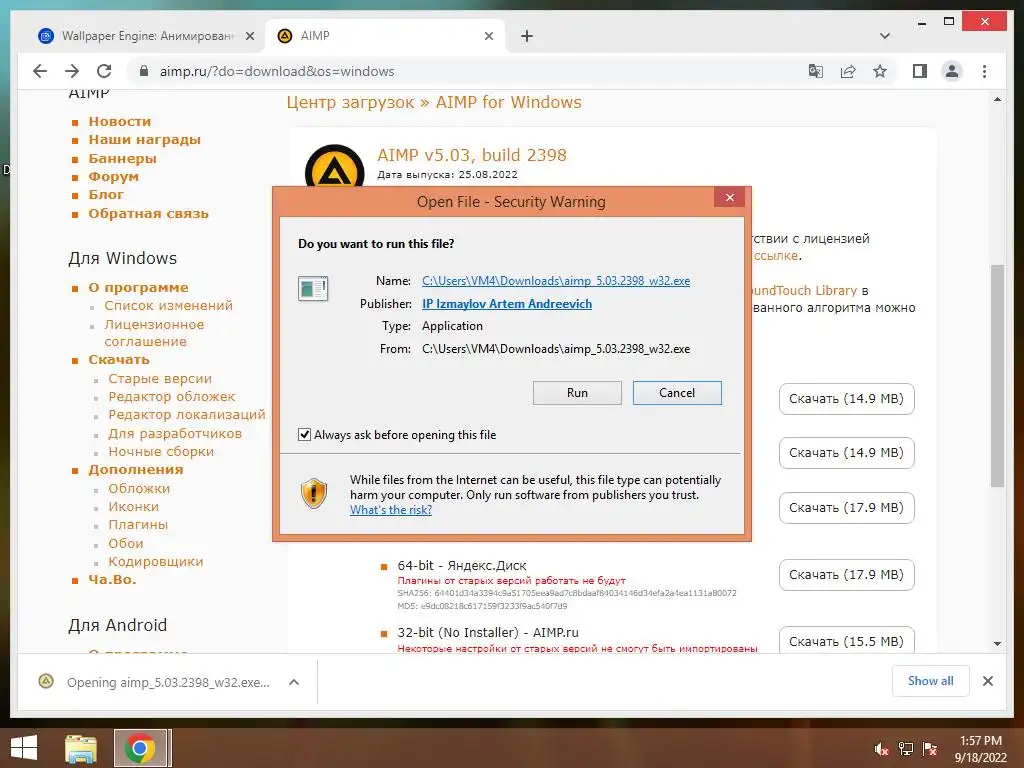Click Chrome's forward arrow
Viewport: 1024px width, 768px height.
click(x=72, y=71)
